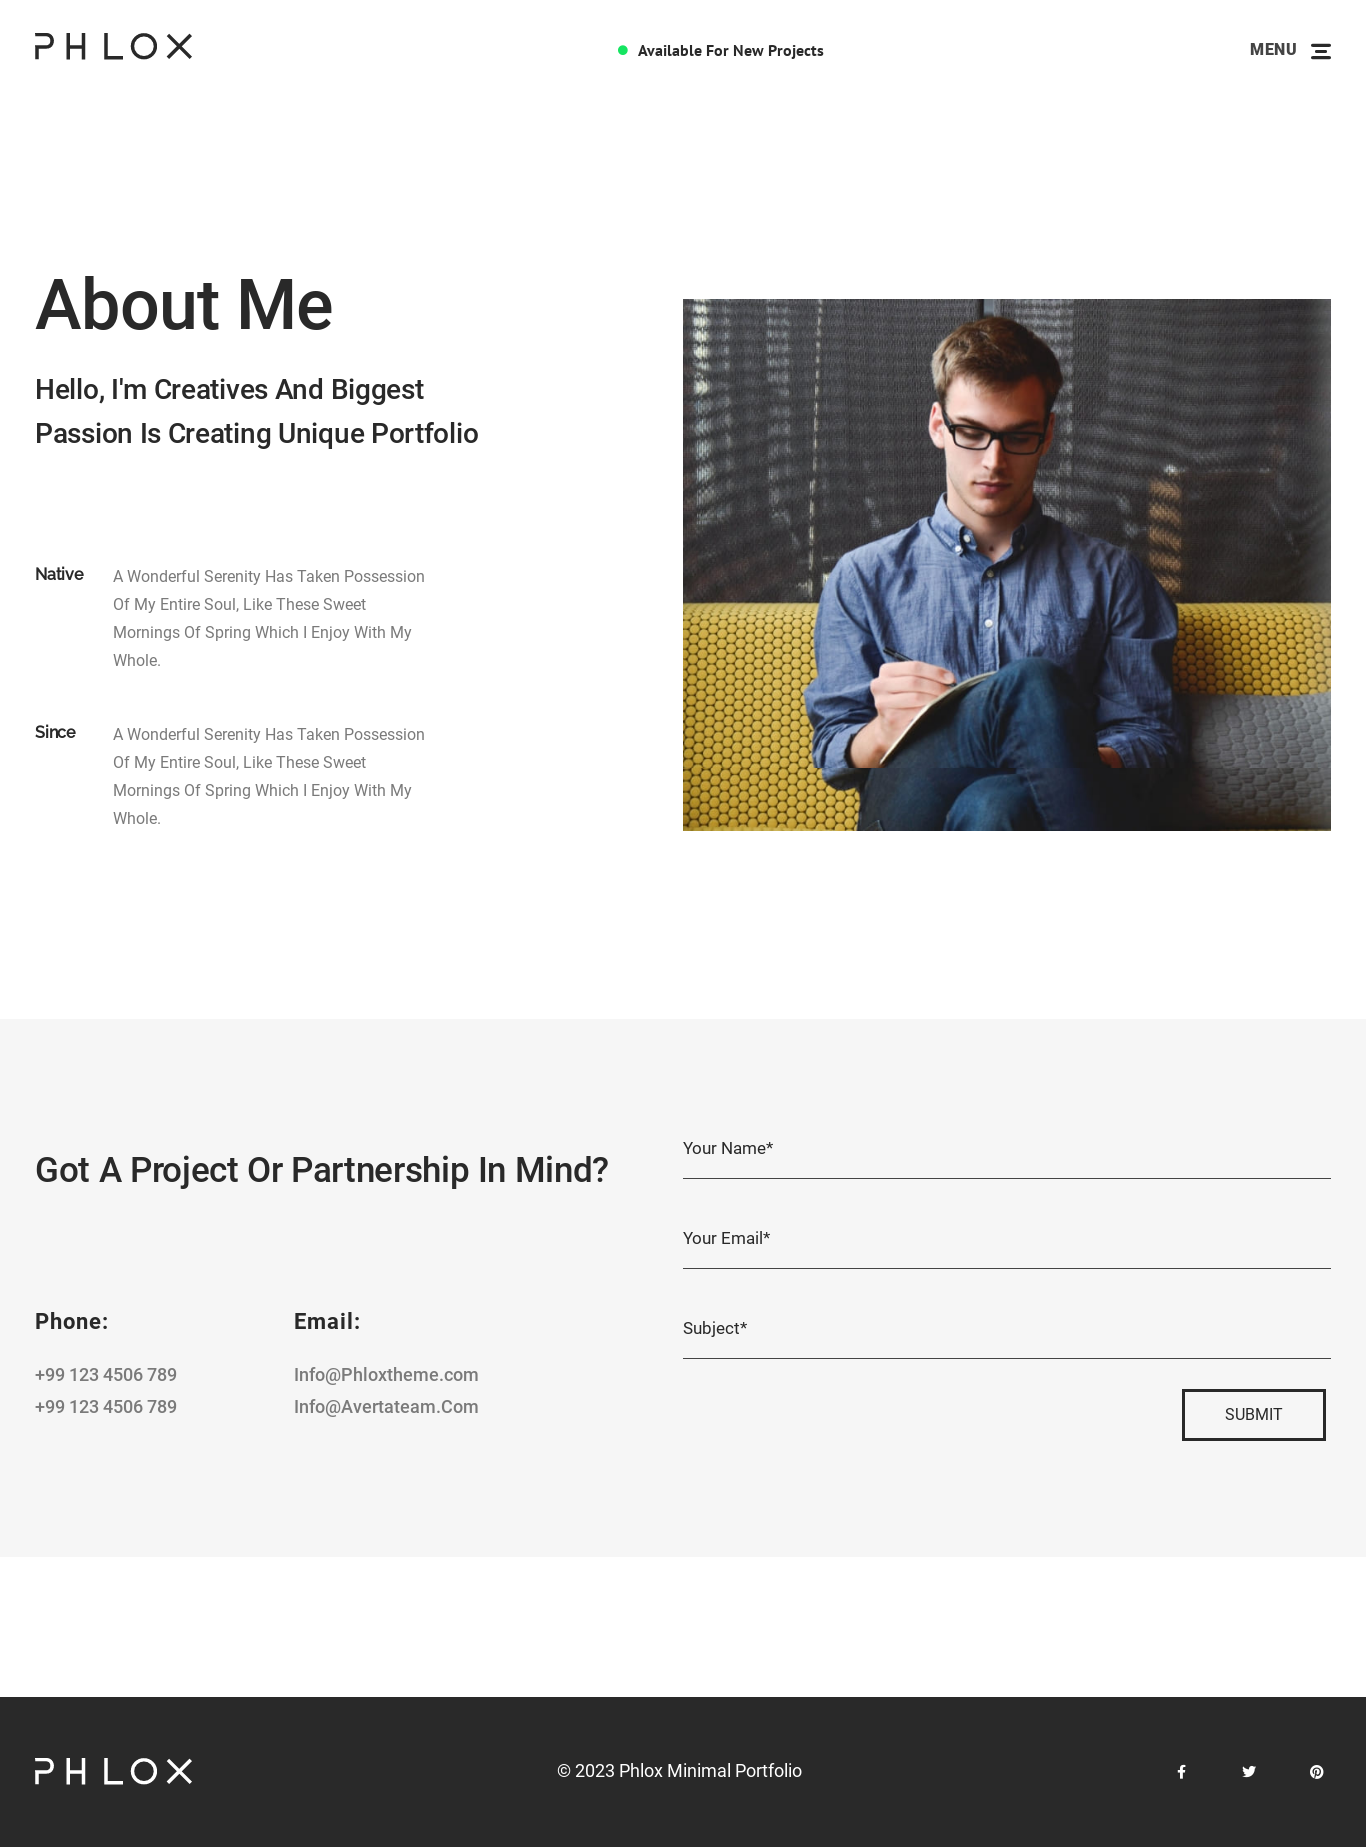Click the MENU label in the header

[1272, 50]
